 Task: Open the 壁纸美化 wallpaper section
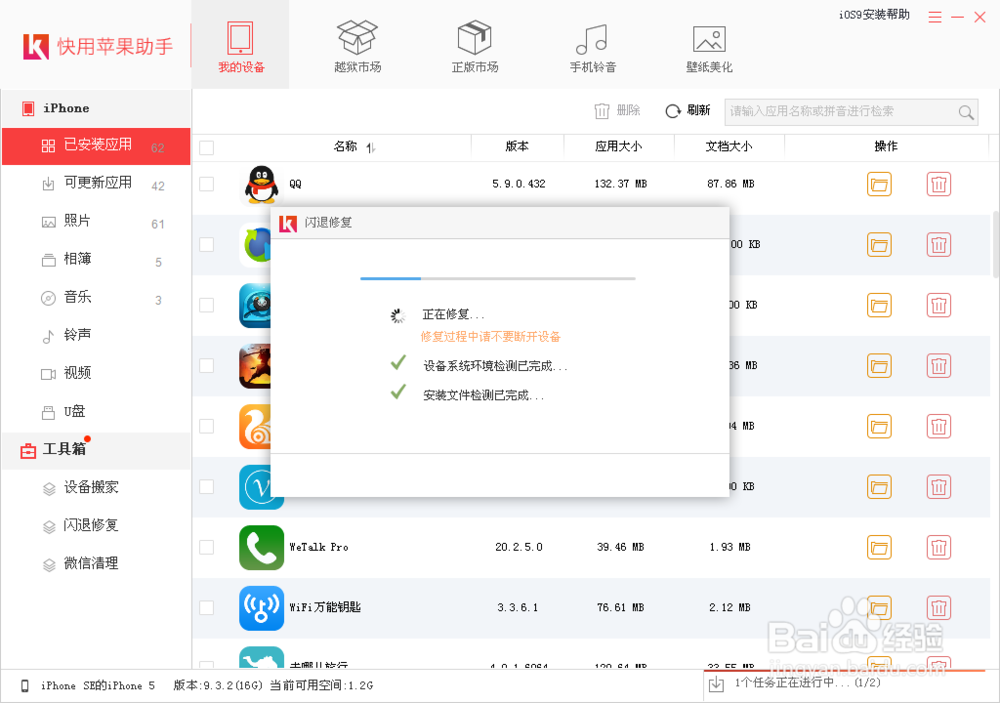pyautogui.click(x=709, y=44)
